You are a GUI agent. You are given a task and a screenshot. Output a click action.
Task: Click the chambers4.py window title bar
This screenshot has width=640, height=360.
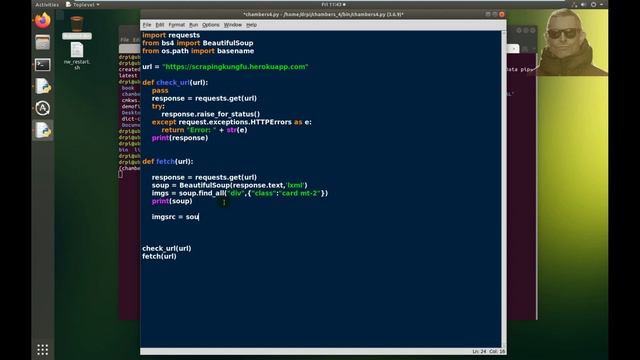[x=323, y=14]
